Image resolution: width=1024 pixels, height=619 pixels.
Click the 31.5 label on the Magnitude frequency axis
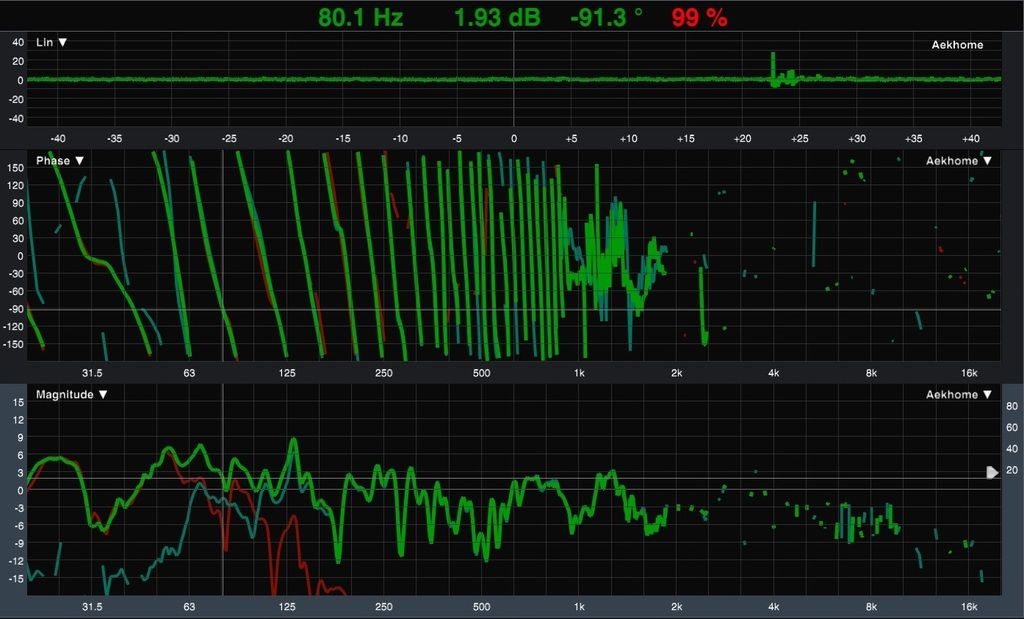pos(92,607)
